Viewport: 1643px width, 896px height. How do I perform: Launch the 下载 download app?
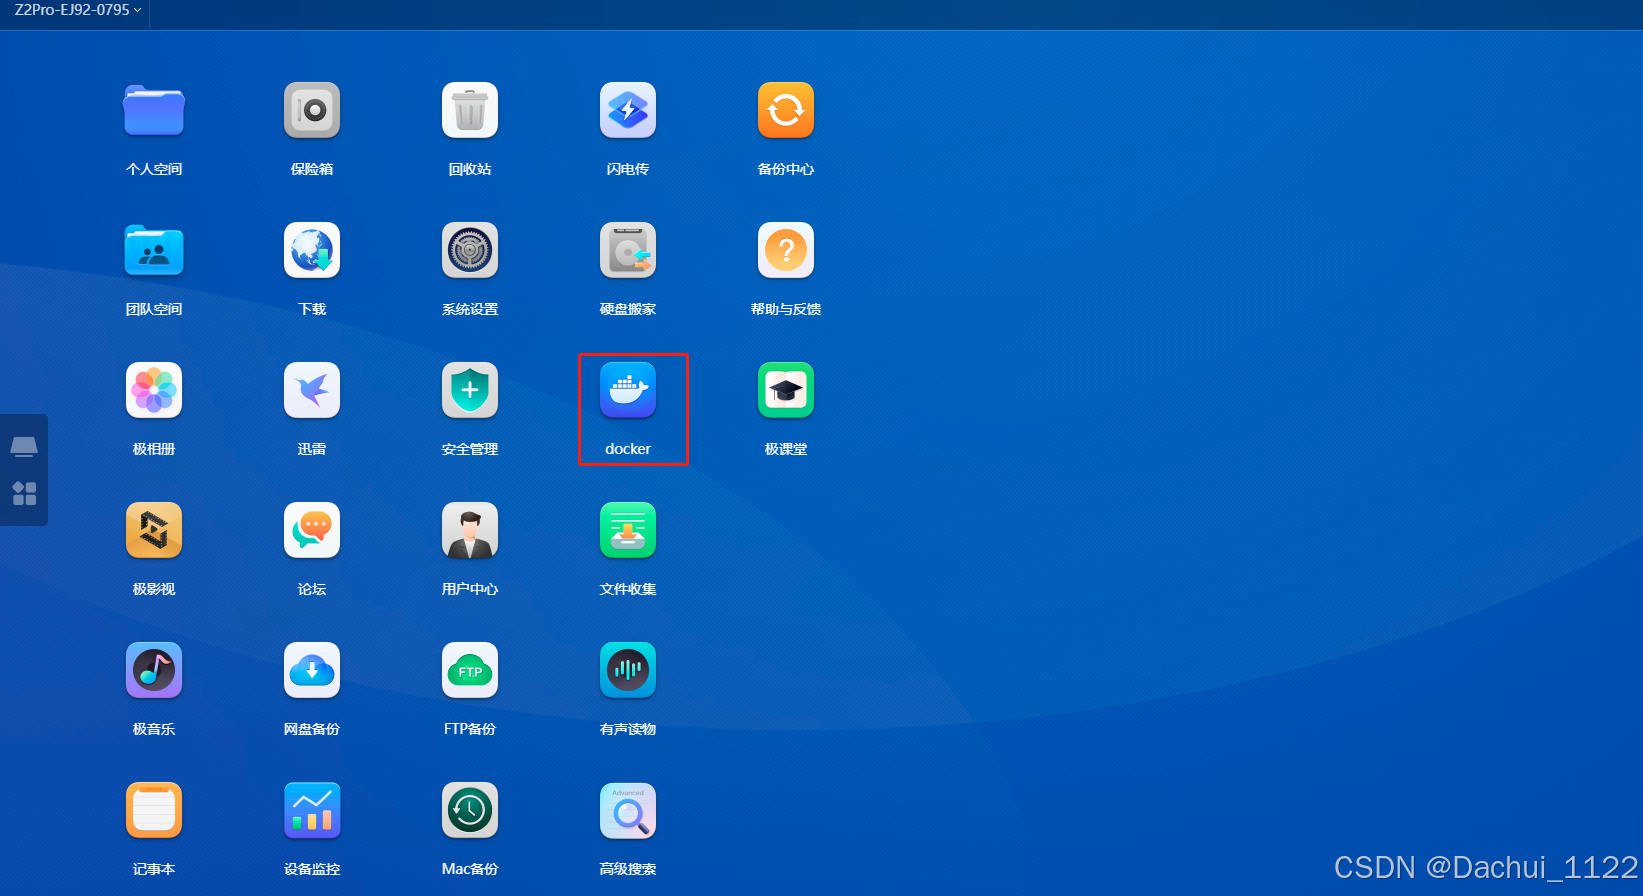coord(312,250)
